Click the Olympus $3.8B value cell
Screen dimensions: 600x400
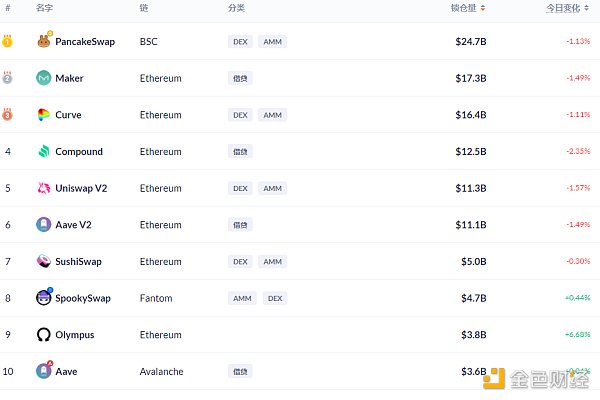pyautogui.click(x=474, y=335)
